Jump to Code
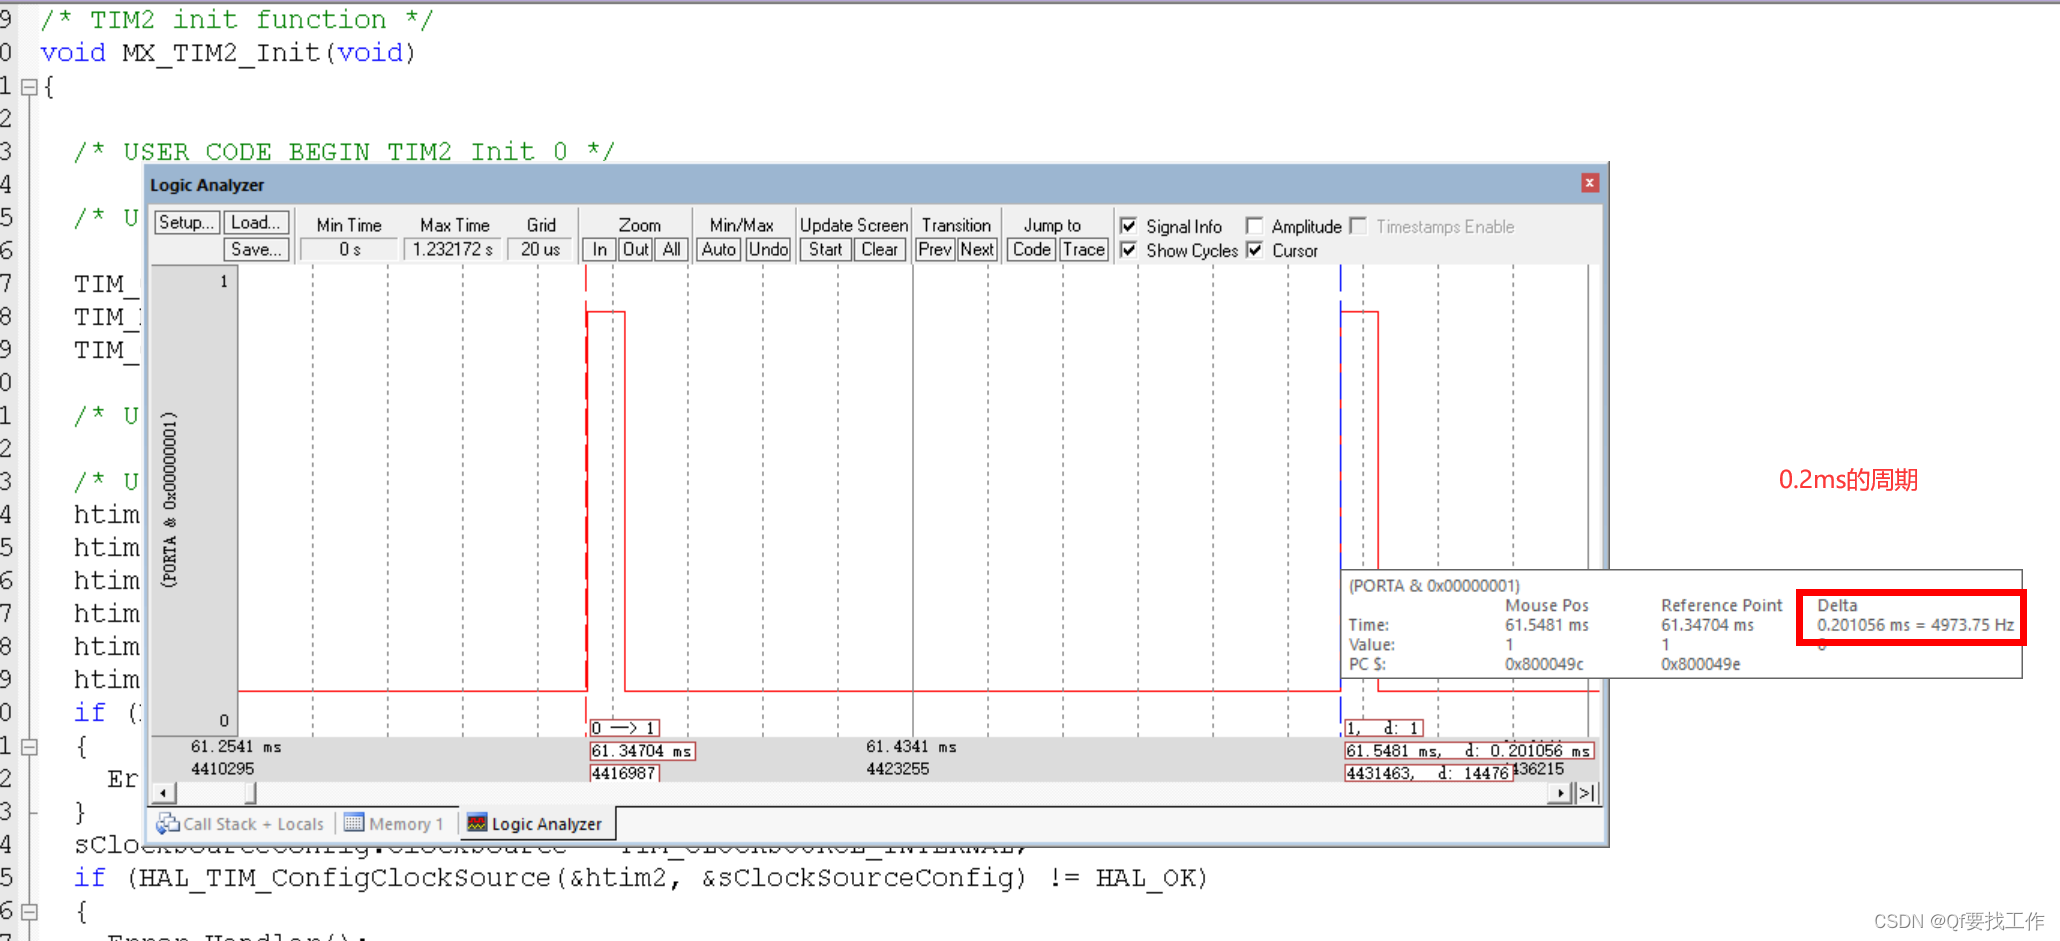 [x=1031, y=249]
